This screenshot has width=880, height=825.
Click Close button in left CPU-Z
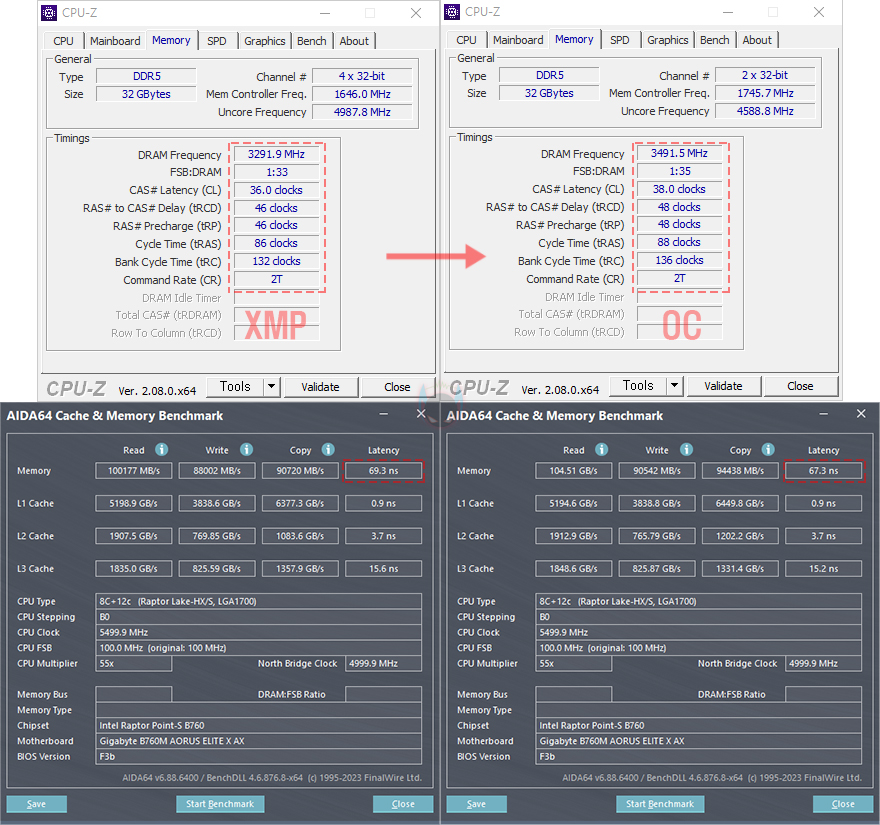tap(397, 387)
